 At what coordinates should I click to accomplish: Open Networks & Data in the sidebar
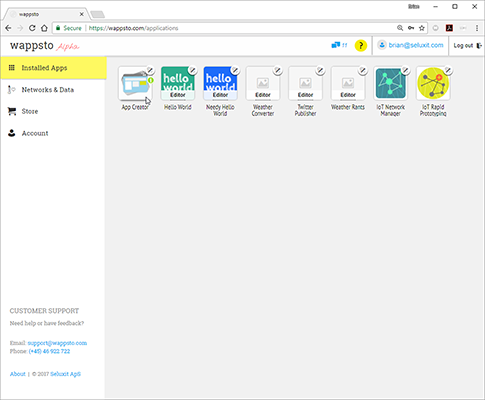(54, 90)
